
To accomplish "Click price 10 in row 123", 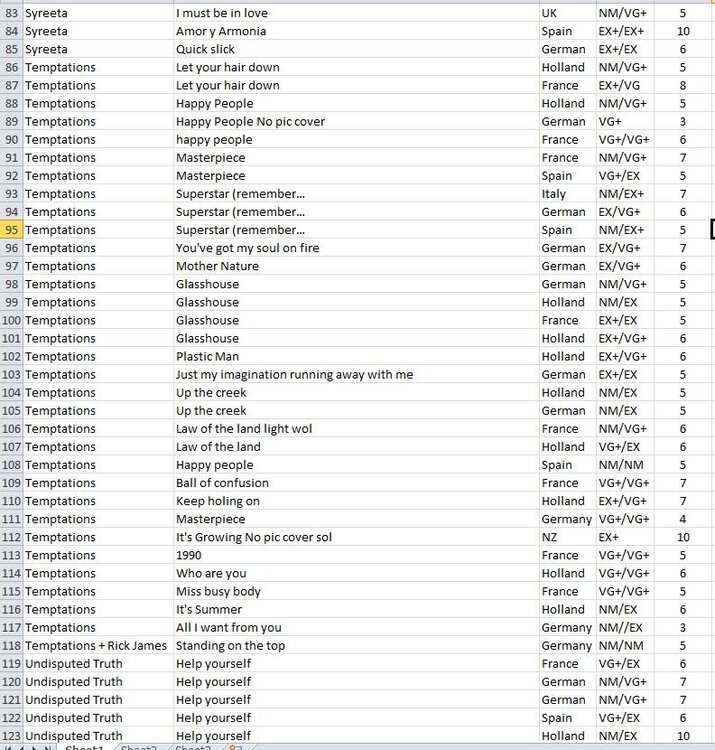I will point(683,736).
